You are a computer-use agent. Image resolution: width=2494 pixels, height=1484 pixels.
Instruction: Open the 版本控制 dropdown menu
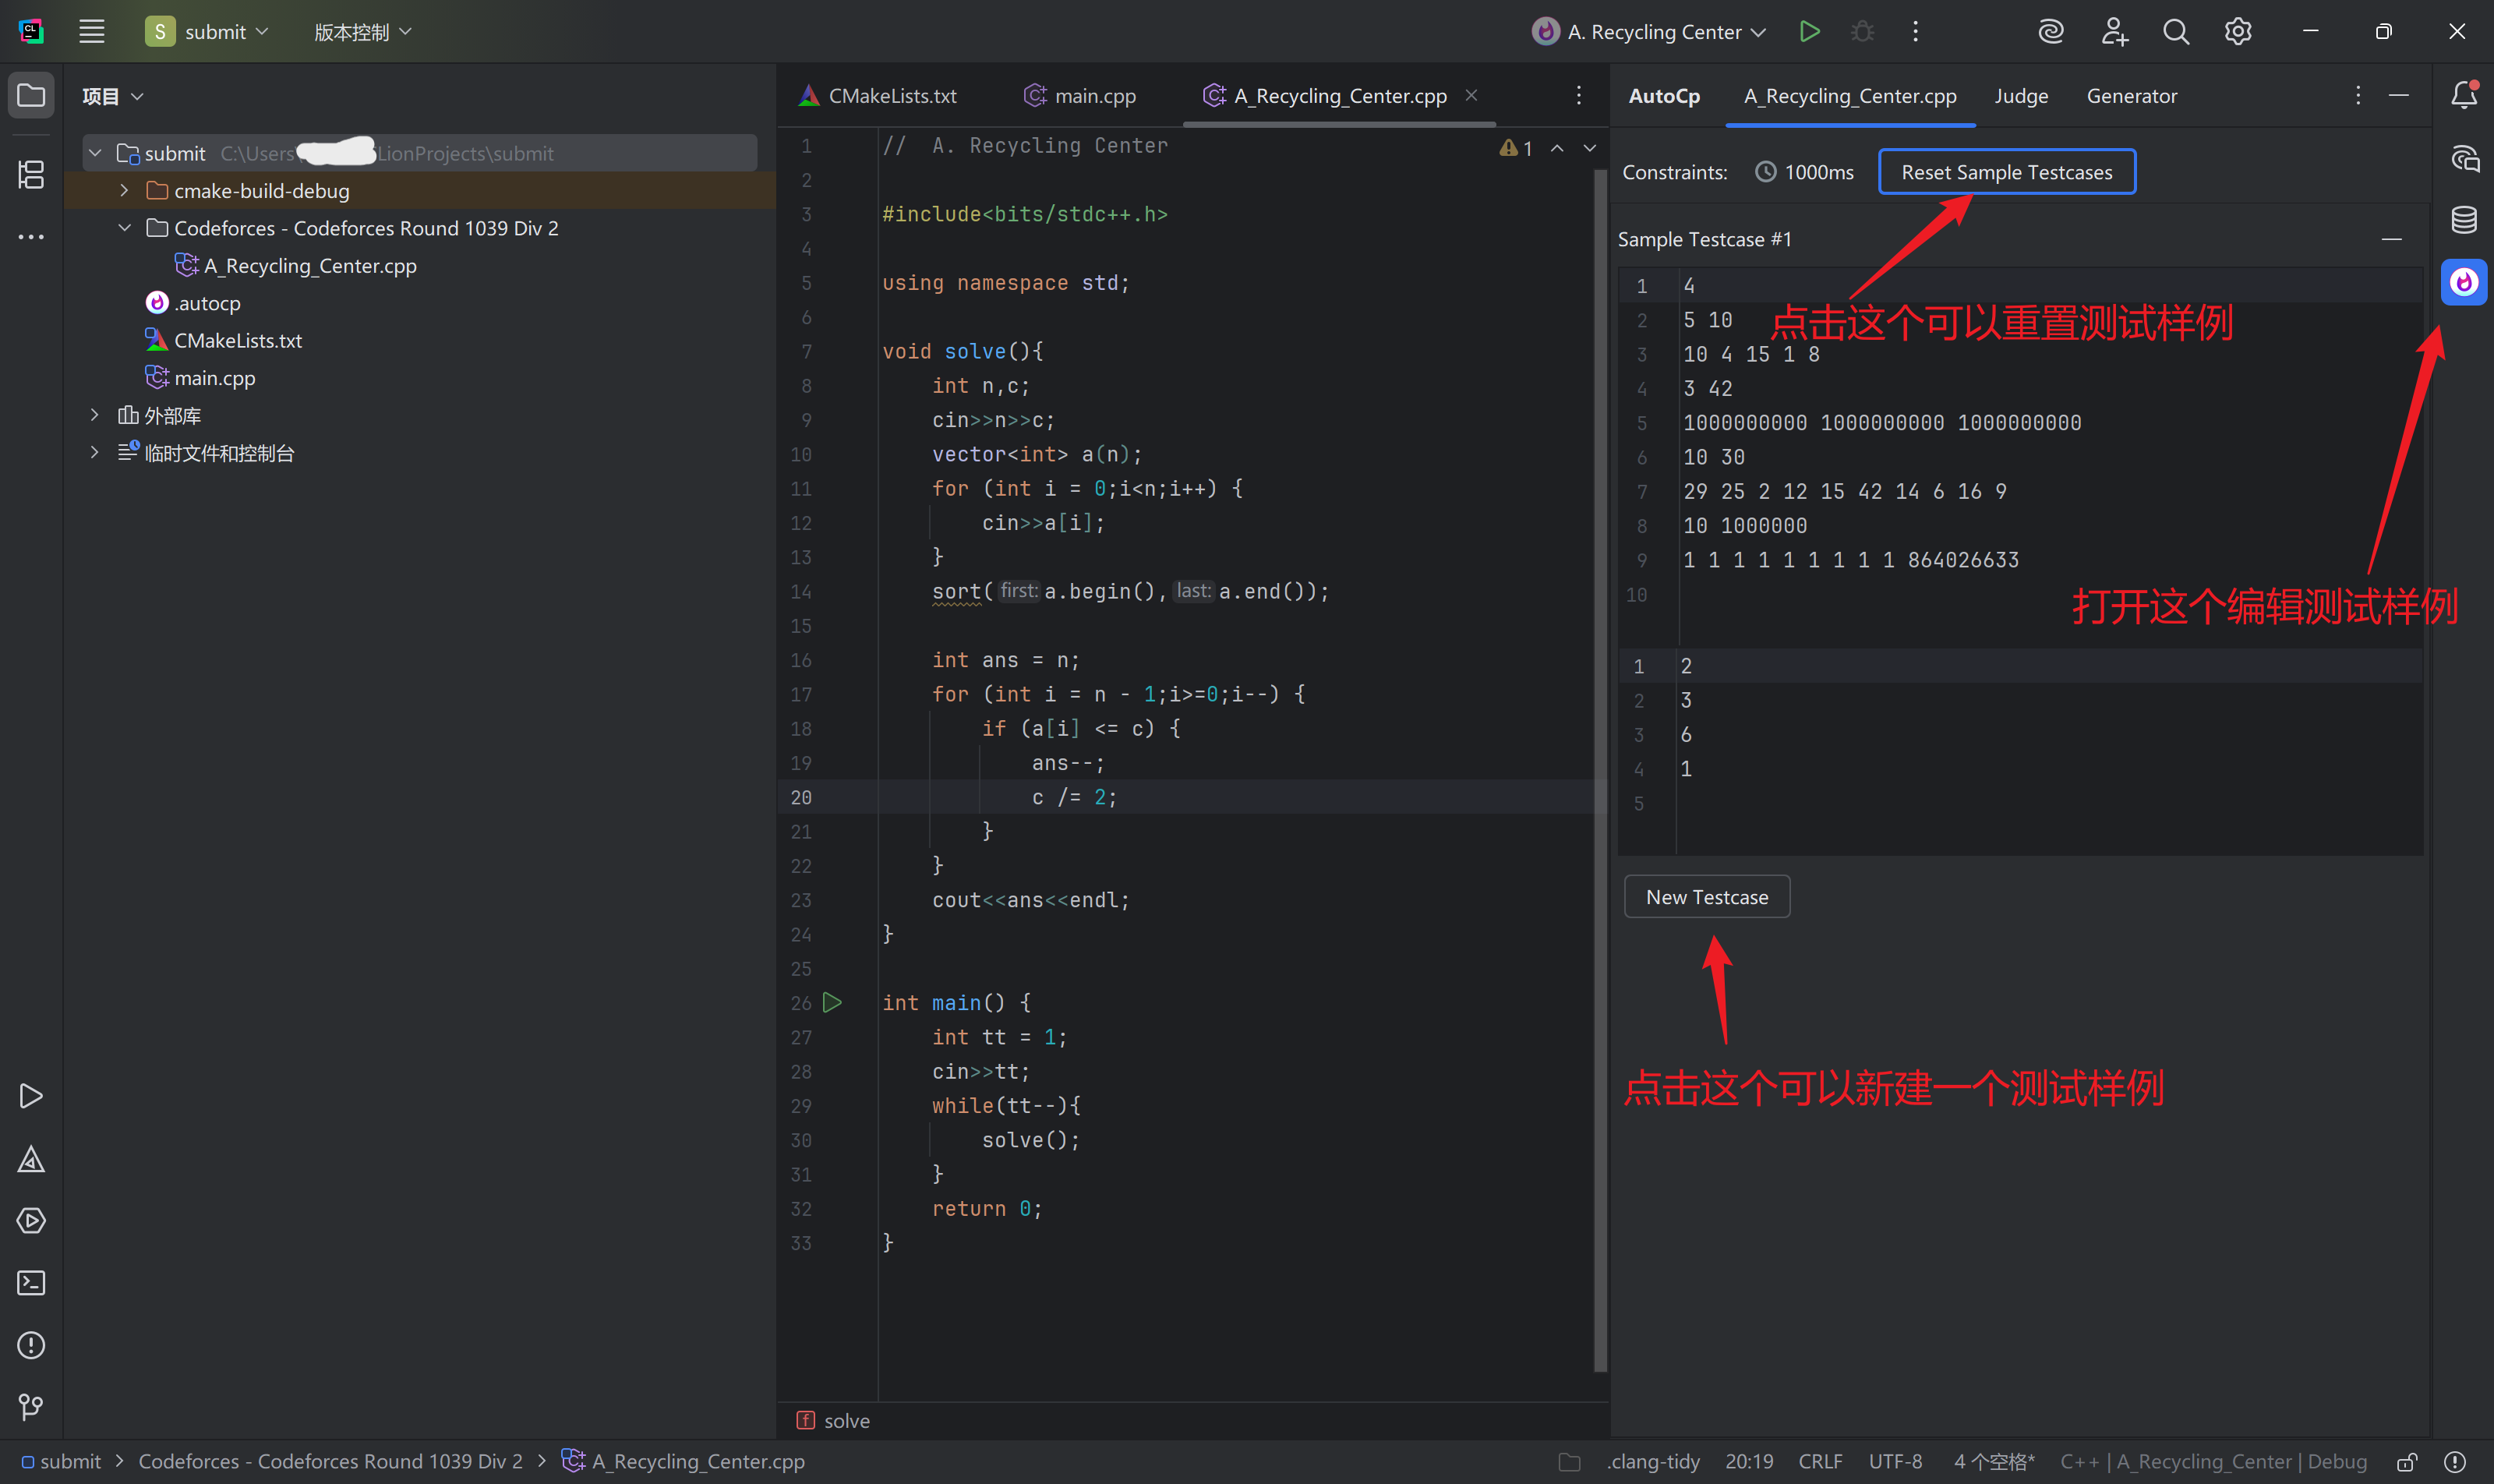(x=362, y=31)
